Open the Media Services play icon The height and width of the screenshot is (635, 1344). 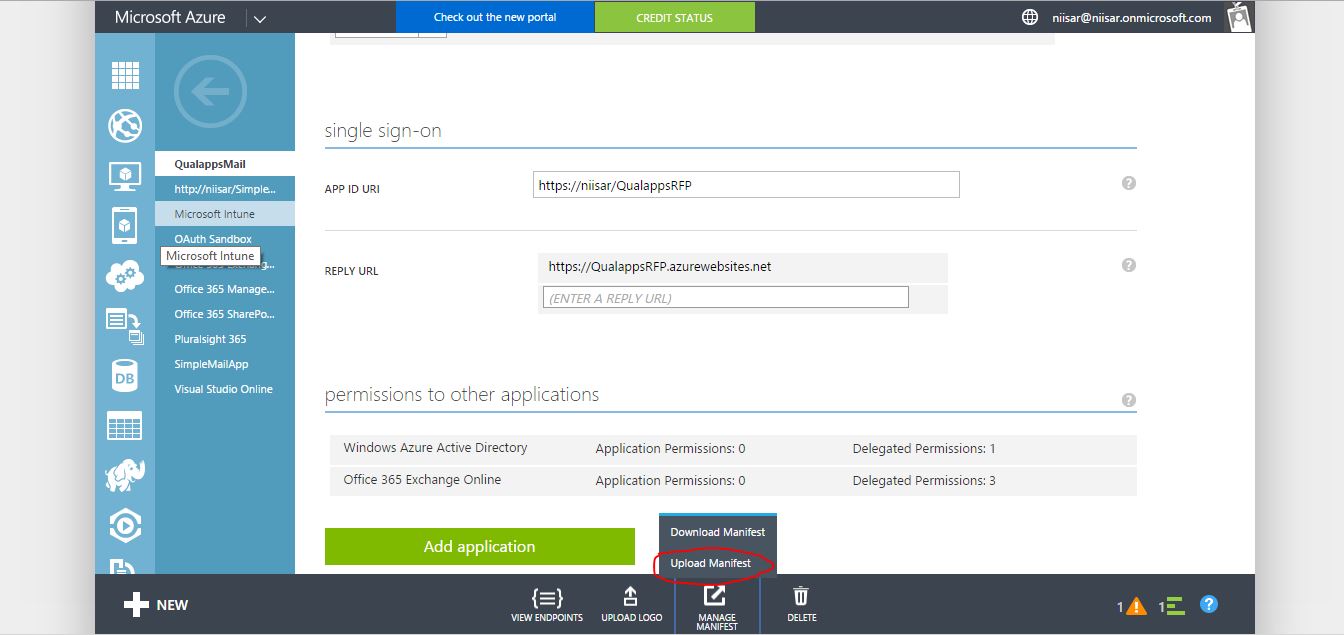(125, 526)
